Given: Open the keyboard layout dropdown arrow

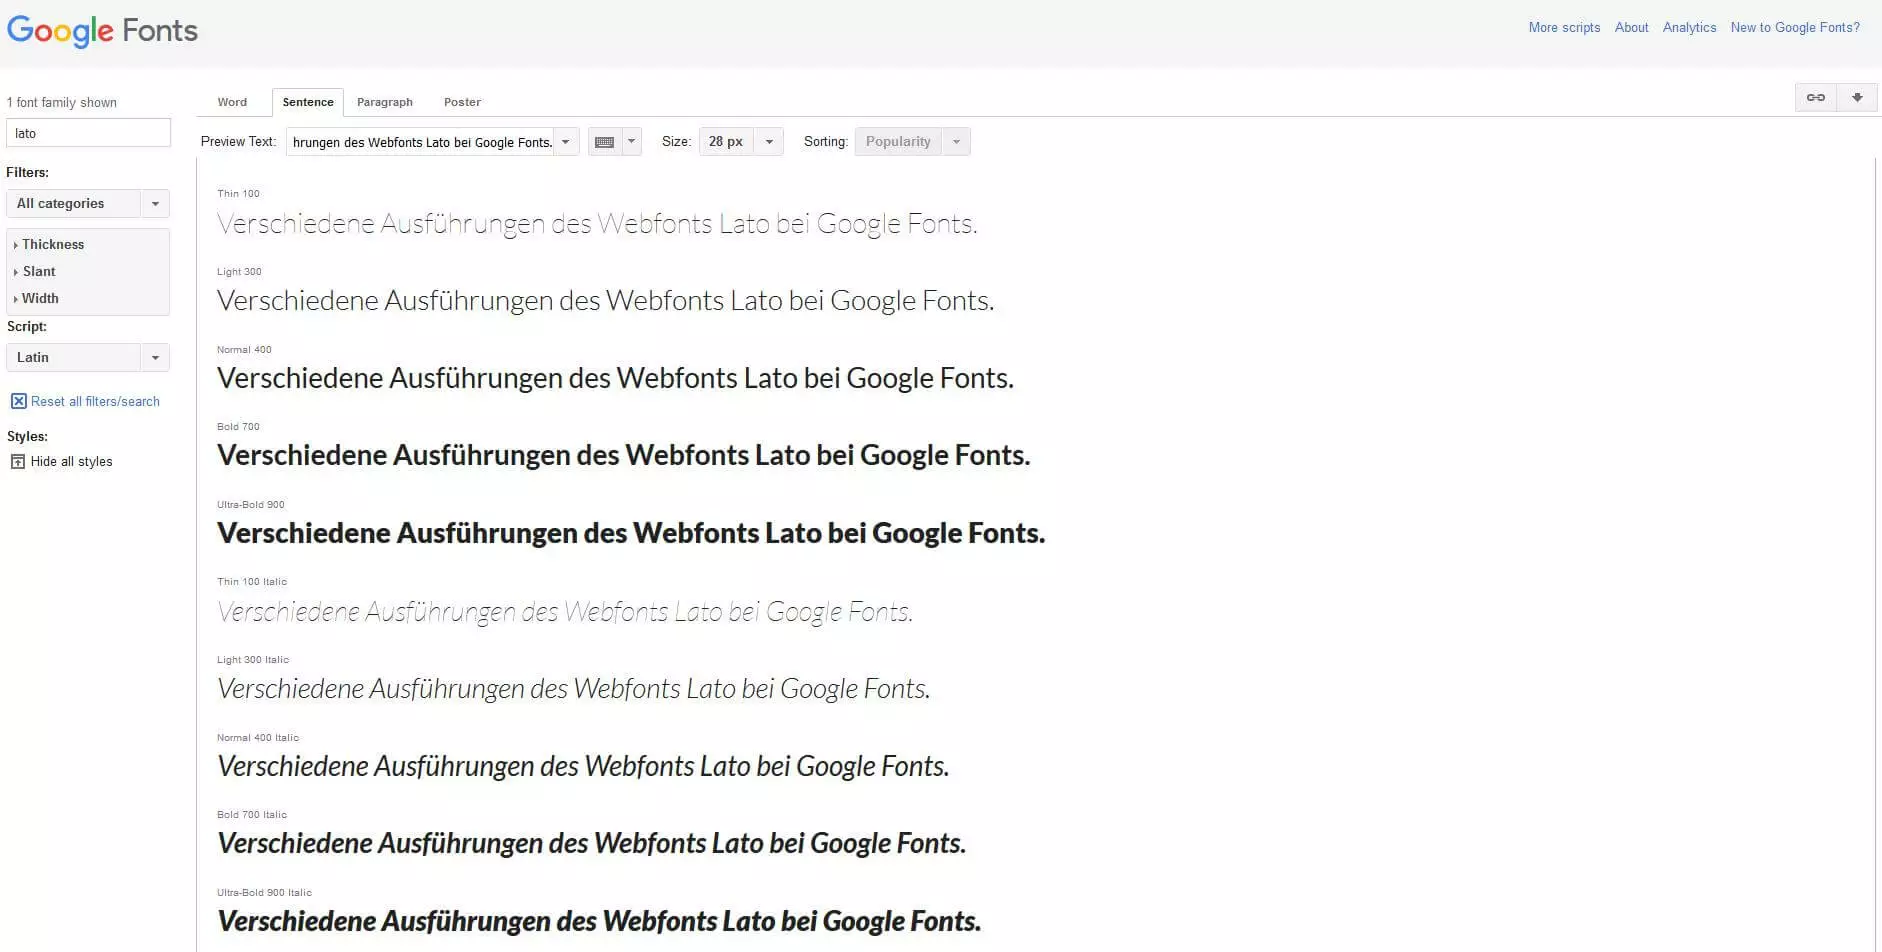Looking at the screenshot, I should tap(631, 142).
